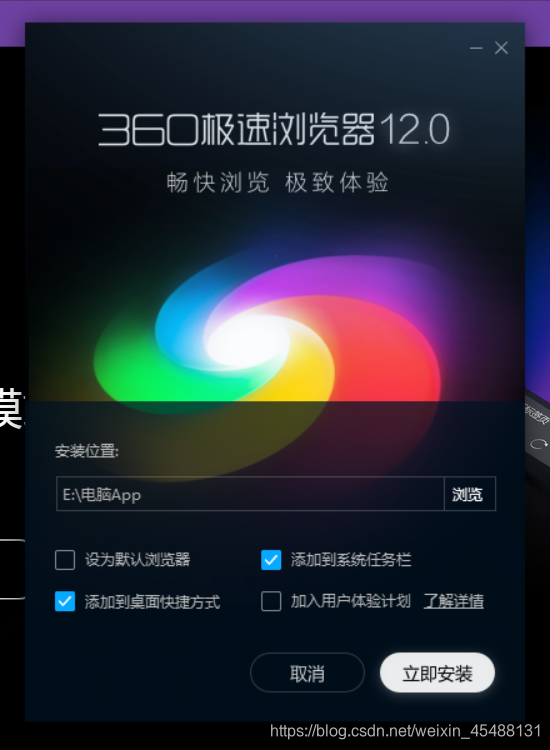This screenshot has width=550, height=750.
Task: Click the 畅快浏览 极致体验 slogan text
Action: pos(277,183)
